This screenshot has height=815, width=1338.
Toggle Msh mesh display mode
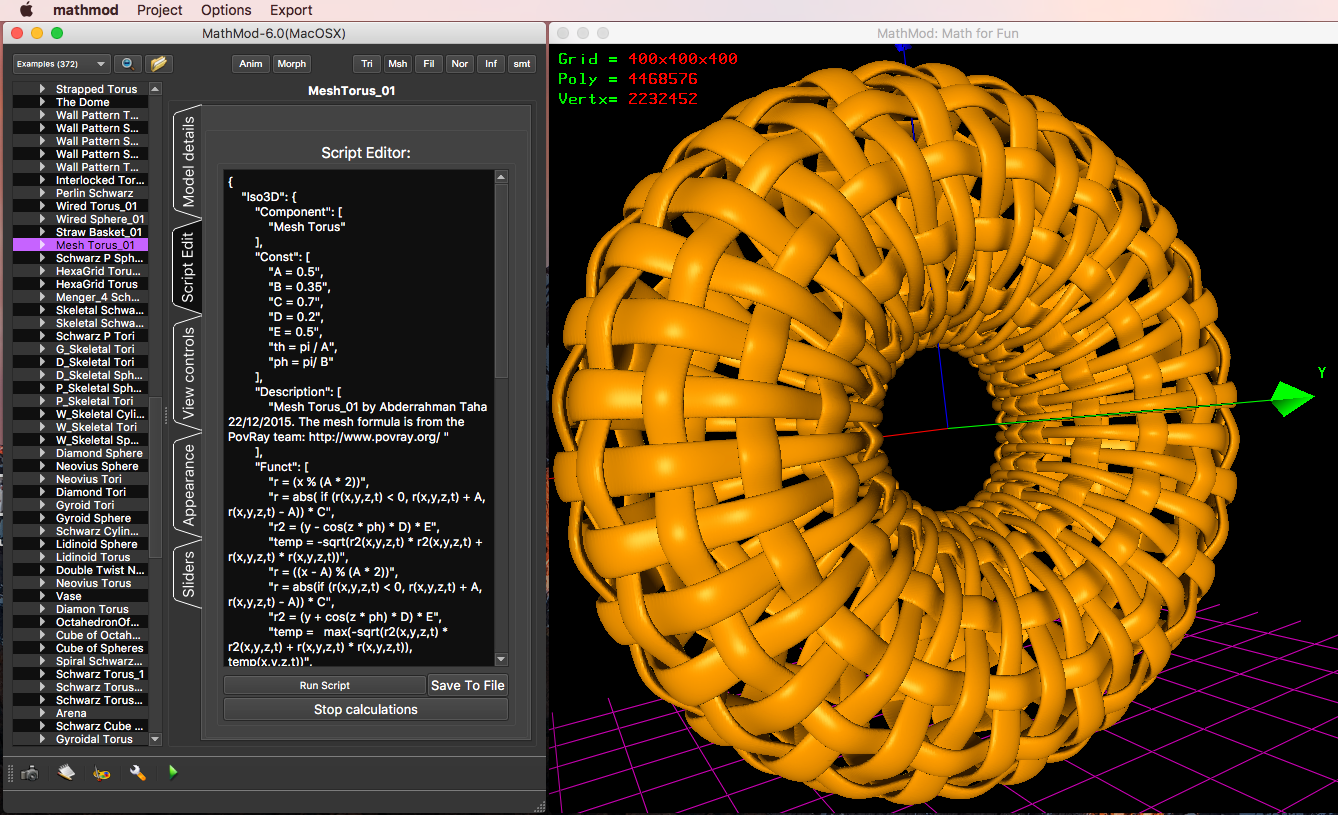click(x=397, y=63)
